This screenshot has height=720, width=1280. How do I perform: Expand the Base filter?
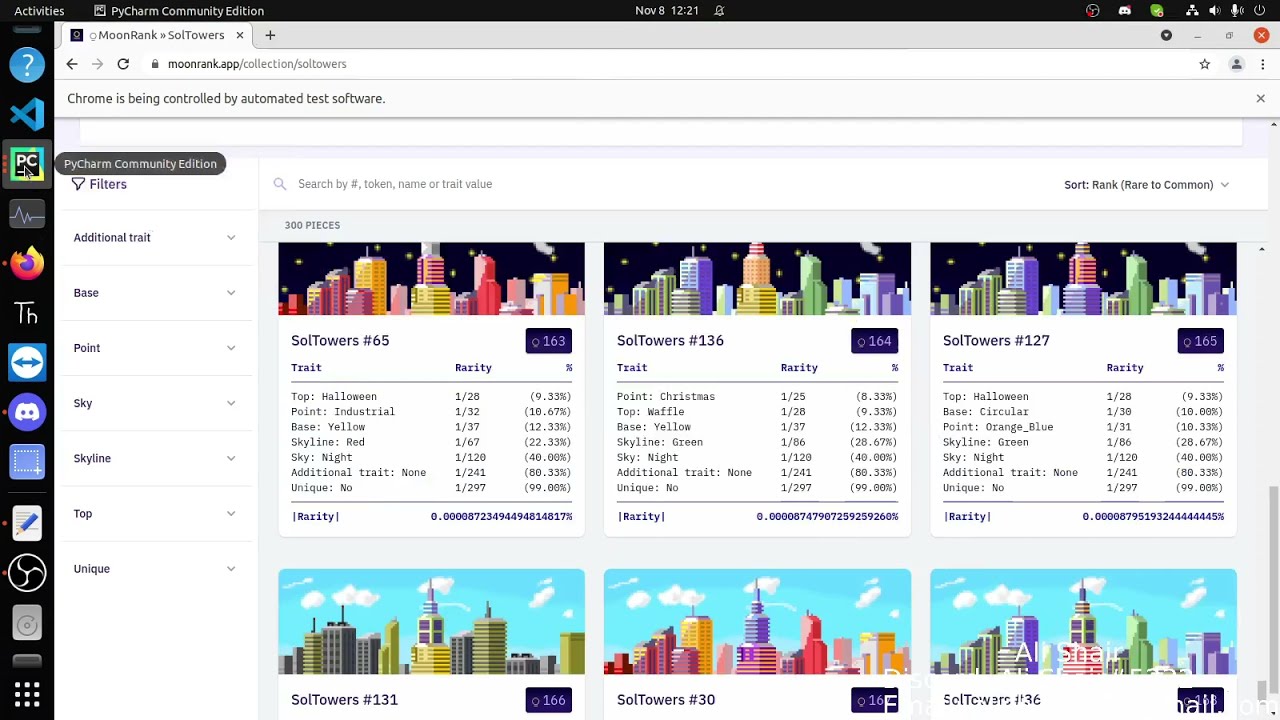coord(154,292)
